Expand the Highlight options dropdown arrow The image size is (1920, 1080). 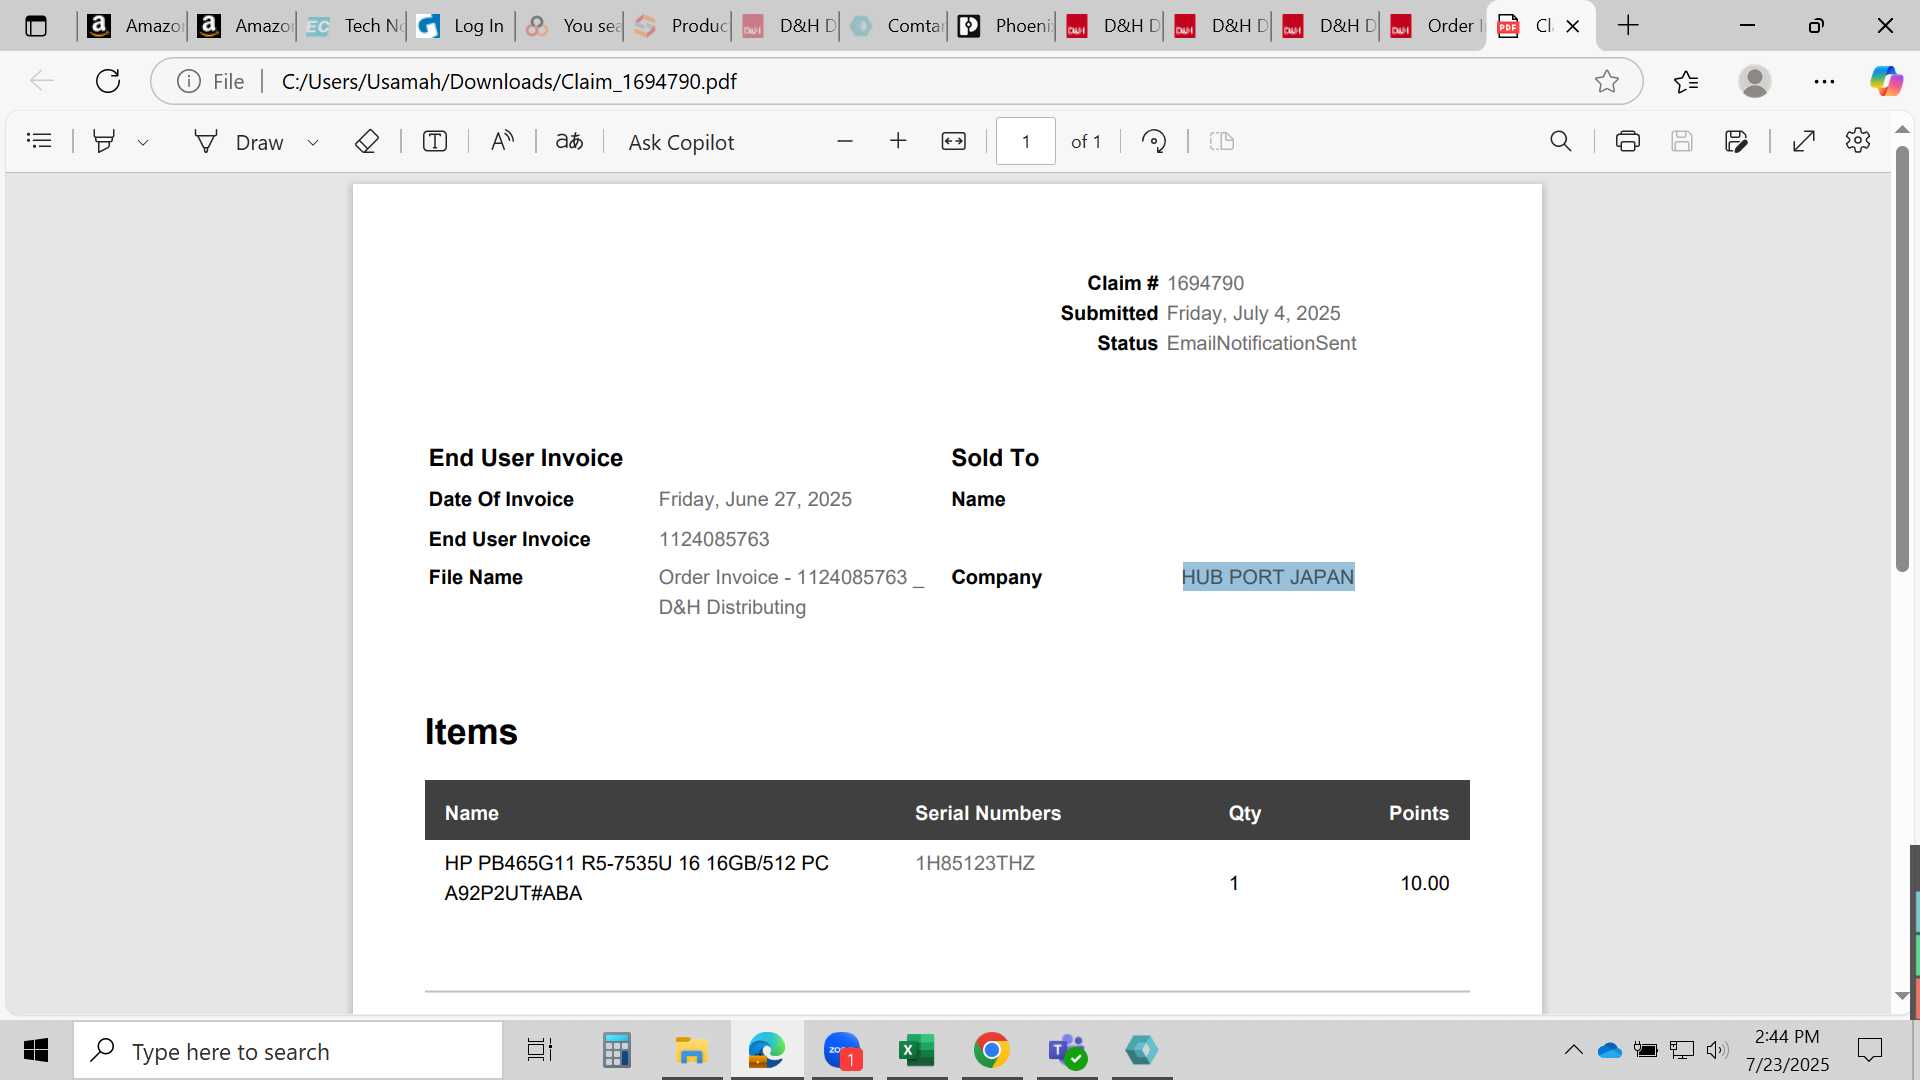[x=143, y=142]
